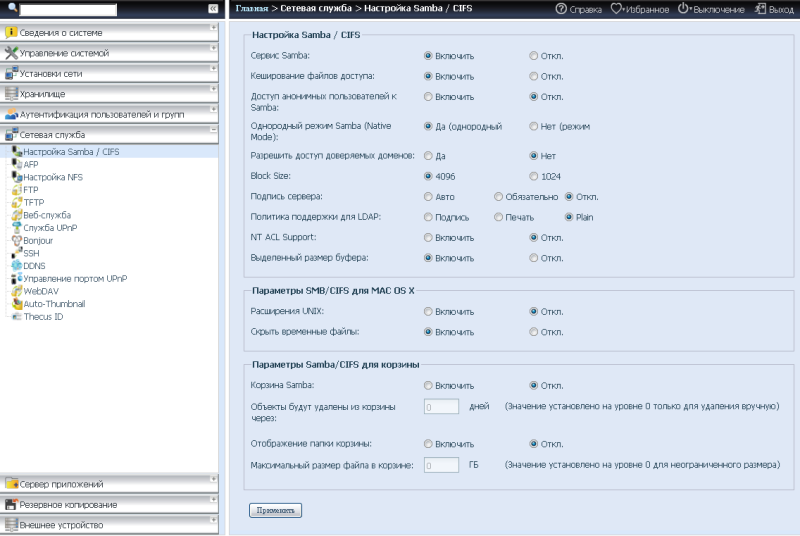The image size is (800, 536).
Task: Click the Установки сети icon
Action: pos(11,73)
